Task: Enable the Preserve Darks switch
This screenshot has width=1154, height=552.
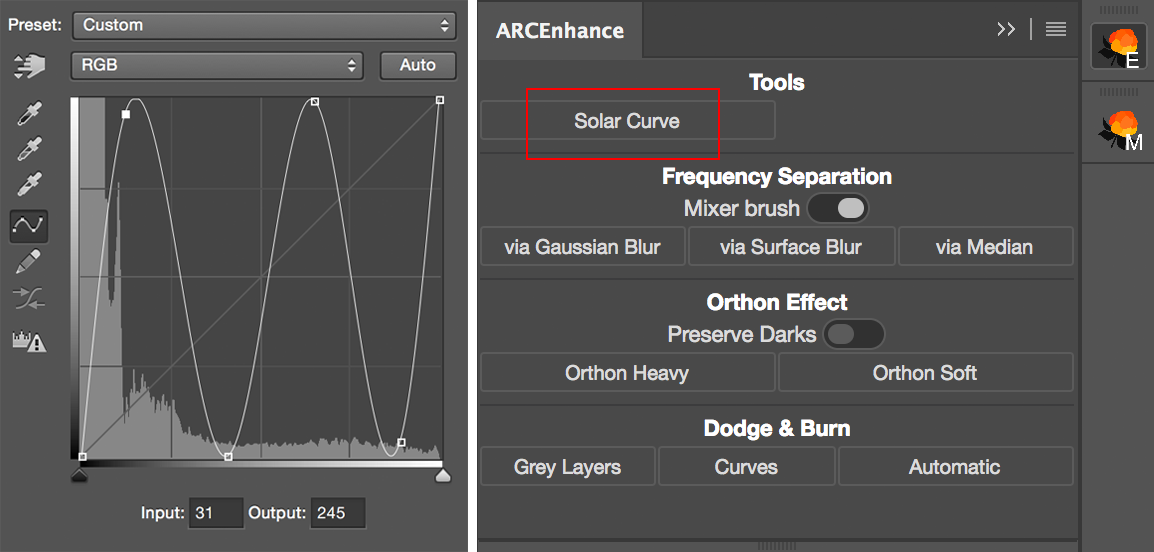Action: click(853, 334)
